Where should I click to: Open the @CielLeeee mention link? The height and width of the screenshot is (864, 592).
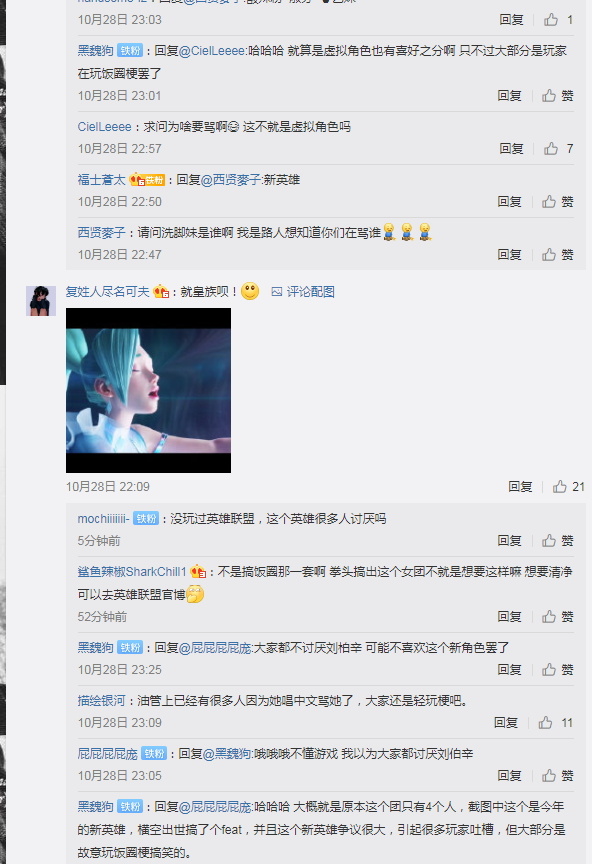click(212, 51)
